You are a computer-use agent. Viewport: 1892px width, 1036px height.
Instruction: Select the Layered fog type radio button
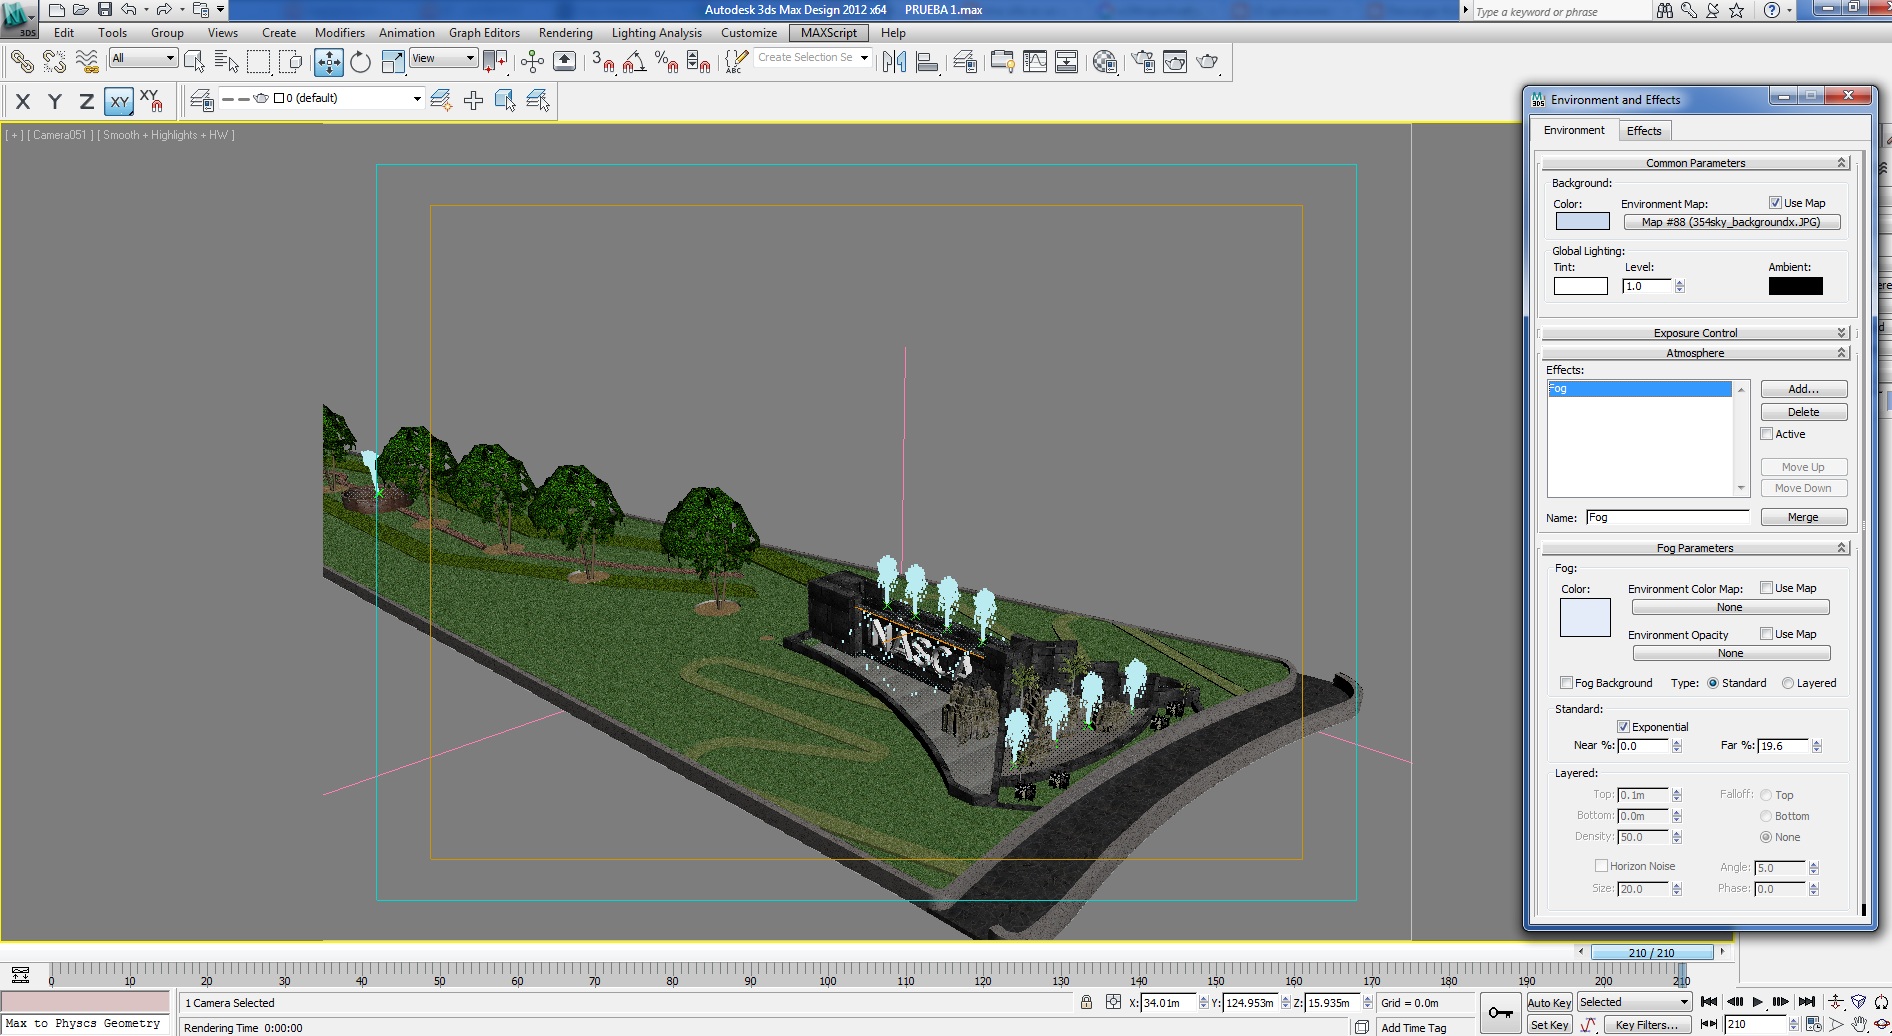pyautogui.click(x=1788, y=683)
